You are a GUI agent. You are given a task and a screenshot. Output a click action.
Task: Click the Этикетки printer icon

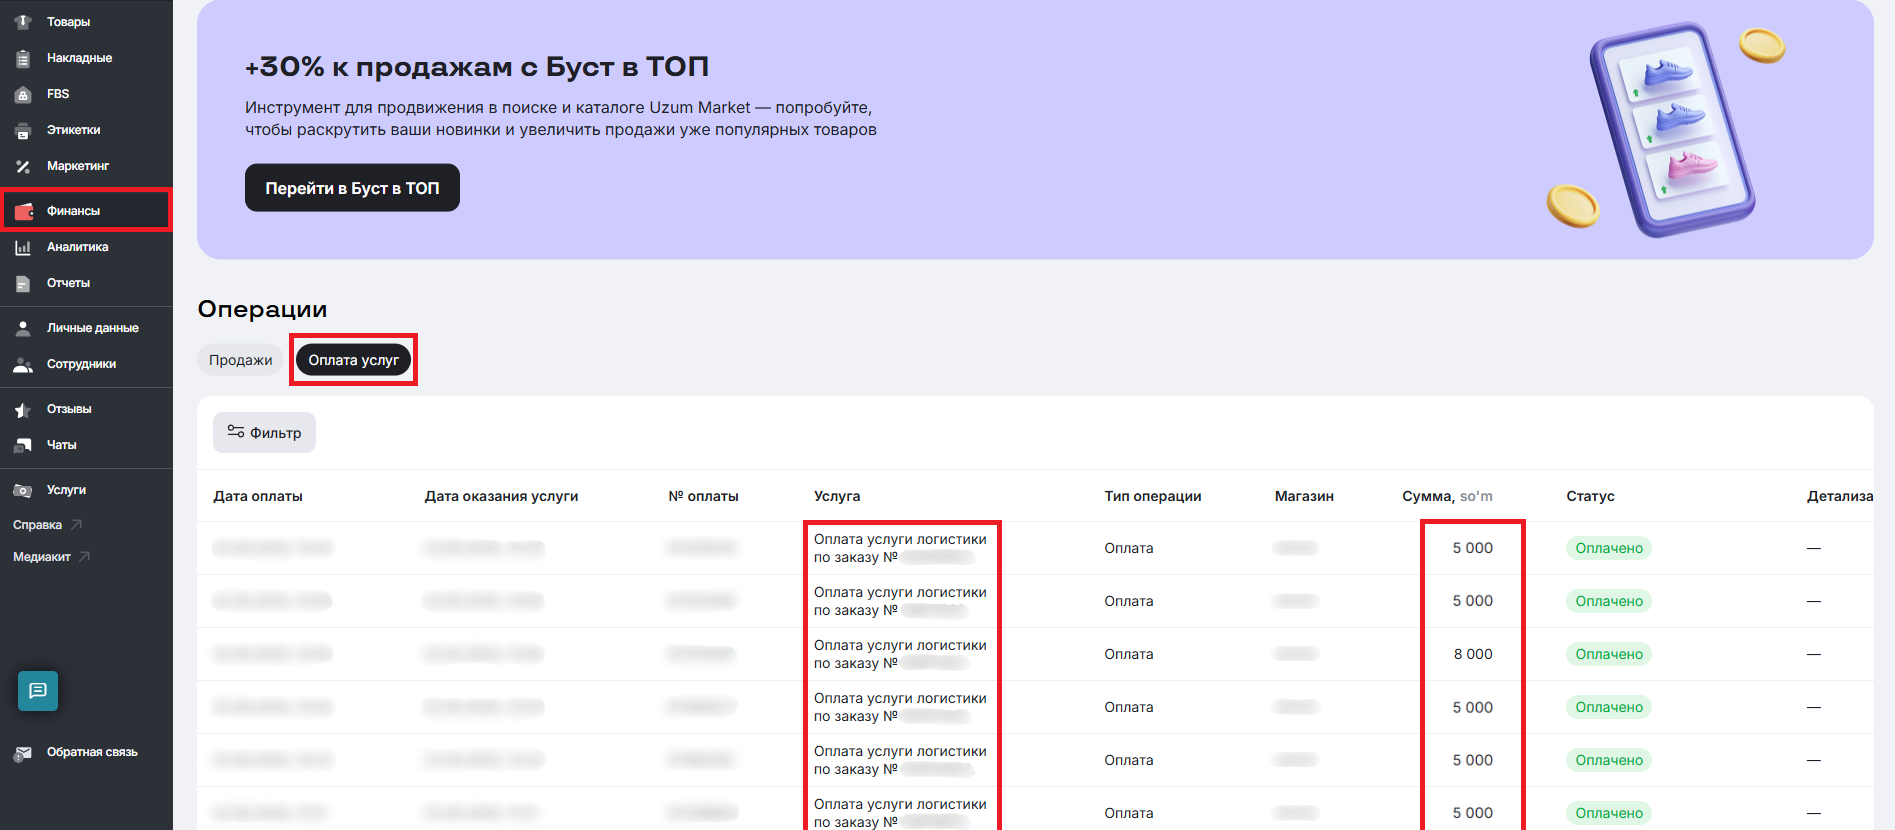[x=23, y=130]
